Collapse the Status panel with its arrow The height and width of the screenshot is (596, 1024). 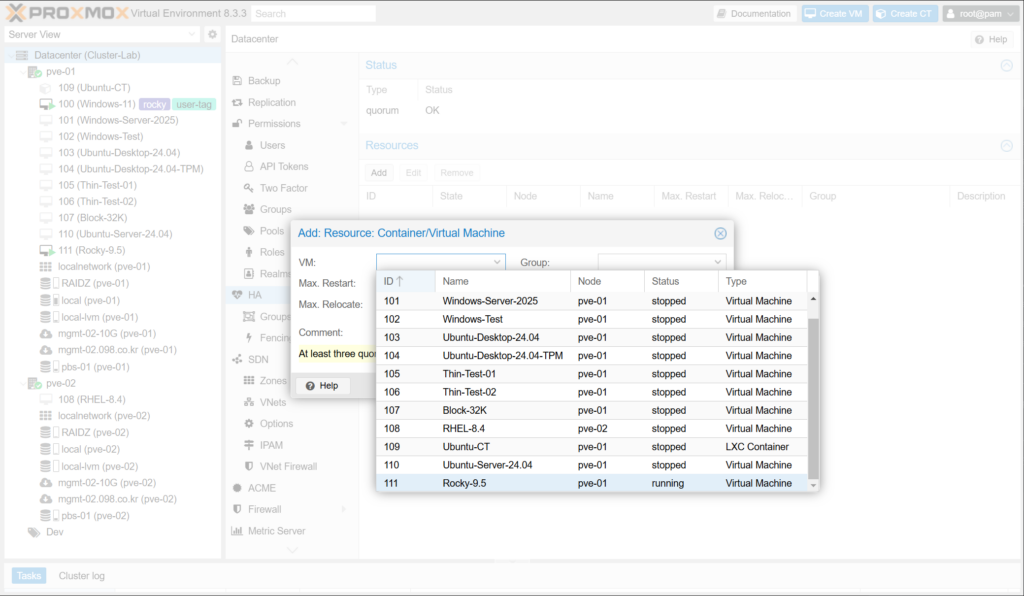[x=1006, y=65]
